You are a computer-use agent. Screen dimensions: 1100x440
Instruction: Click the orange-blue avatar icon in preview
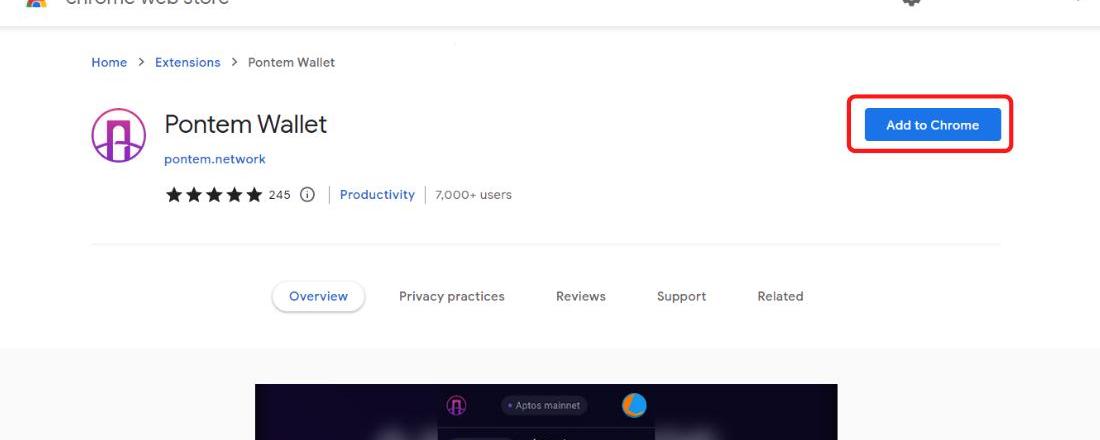click(x=634, y=405)
